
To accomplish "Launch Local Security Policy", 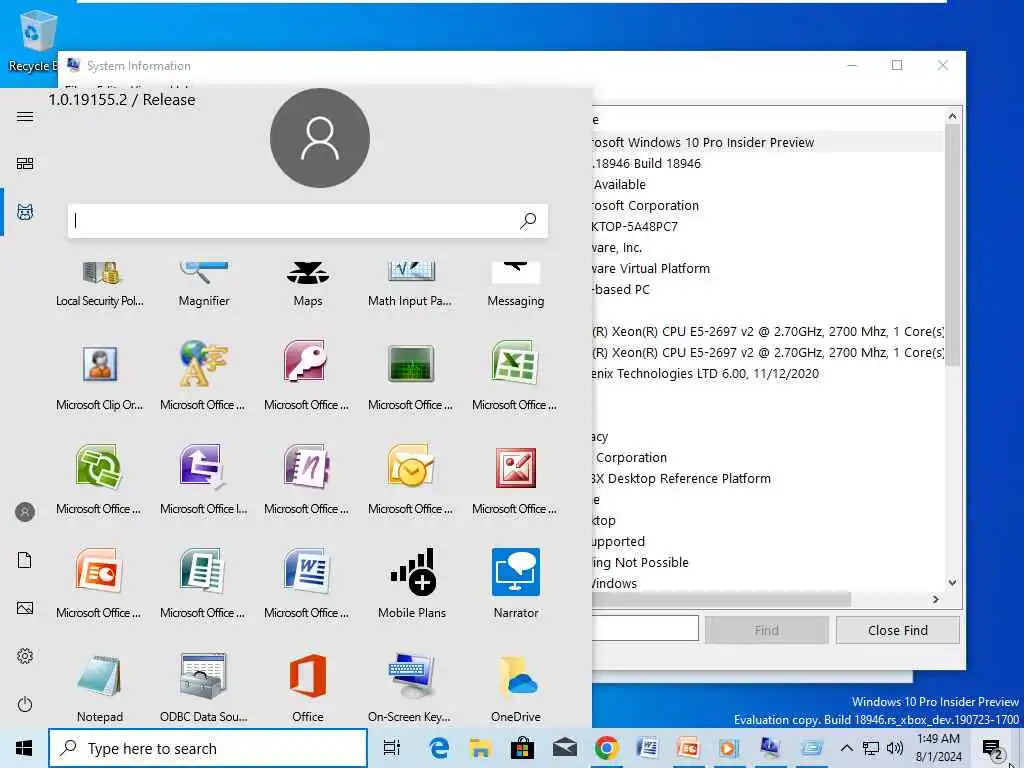I will [x=100, y=285].
